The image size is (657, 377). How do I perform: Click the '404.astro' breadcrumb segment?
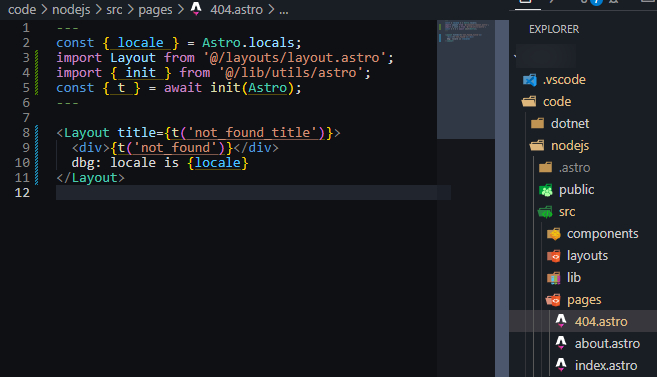coord(236,9)
